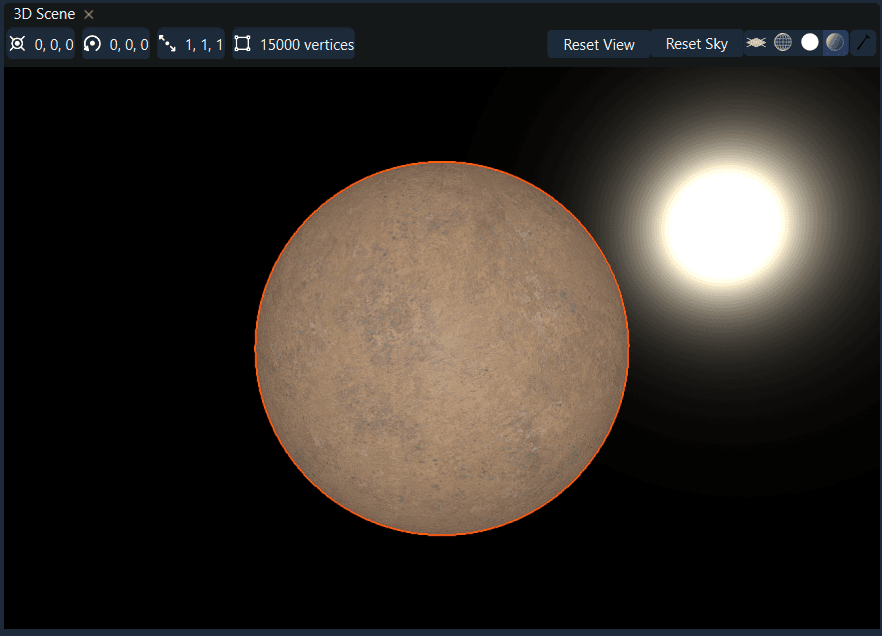The height and width of the screenshot is (636, 882).
Task: Click the rotation indicator icon
Action: pyautogui.click(x=92, y=44)
